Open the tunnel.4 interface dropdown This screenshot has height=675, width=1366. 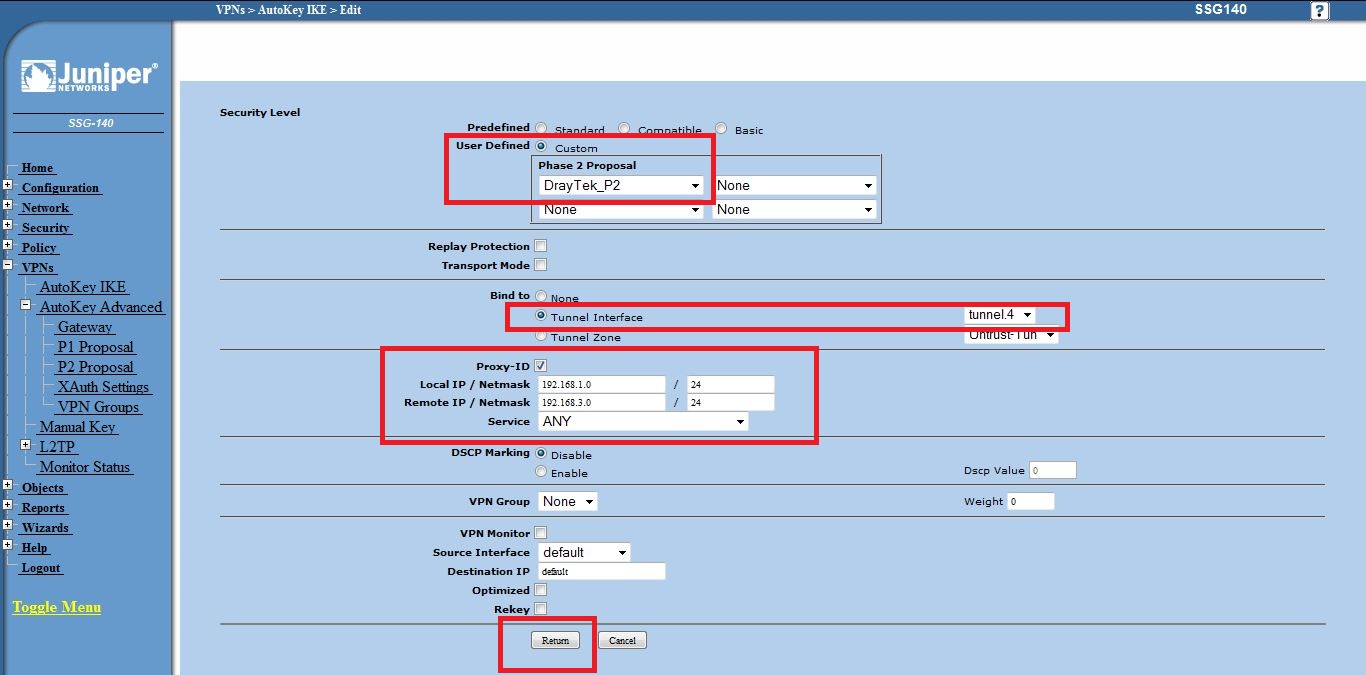999,315
